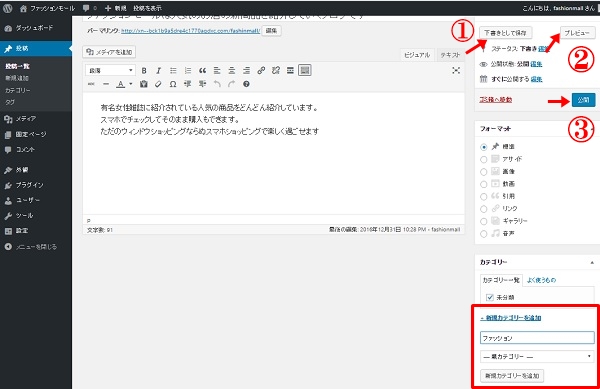The image size is (600, 389).
Task: Save the post with 下書きとして保存
Action: pos(505,33)
